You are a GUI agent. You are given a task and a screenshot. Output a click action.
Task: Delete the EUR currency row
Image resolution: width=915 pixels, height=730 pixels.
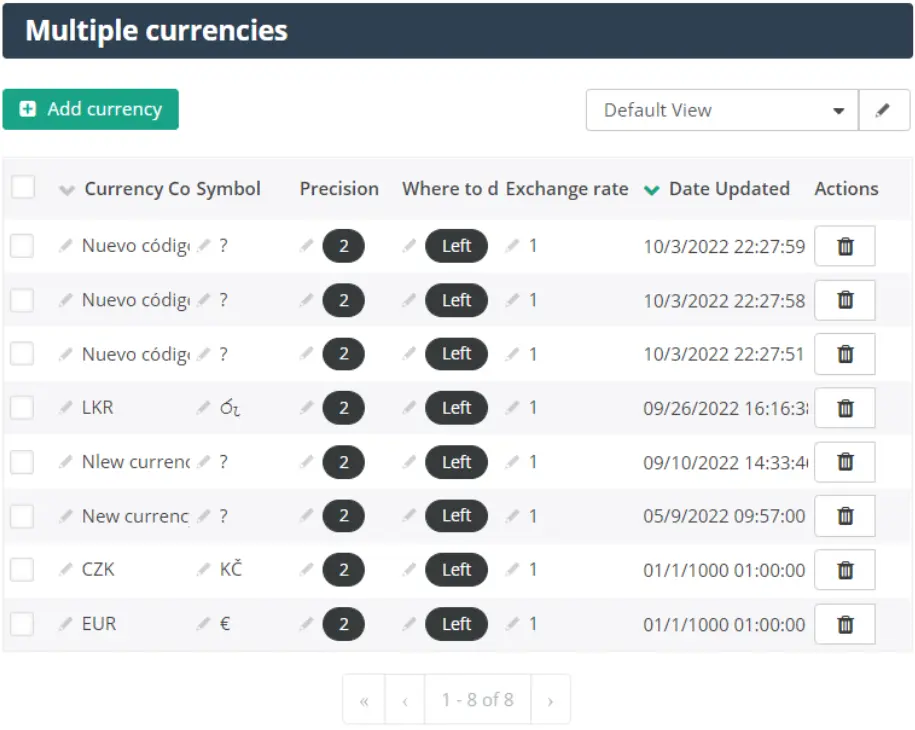coord(845,624)
